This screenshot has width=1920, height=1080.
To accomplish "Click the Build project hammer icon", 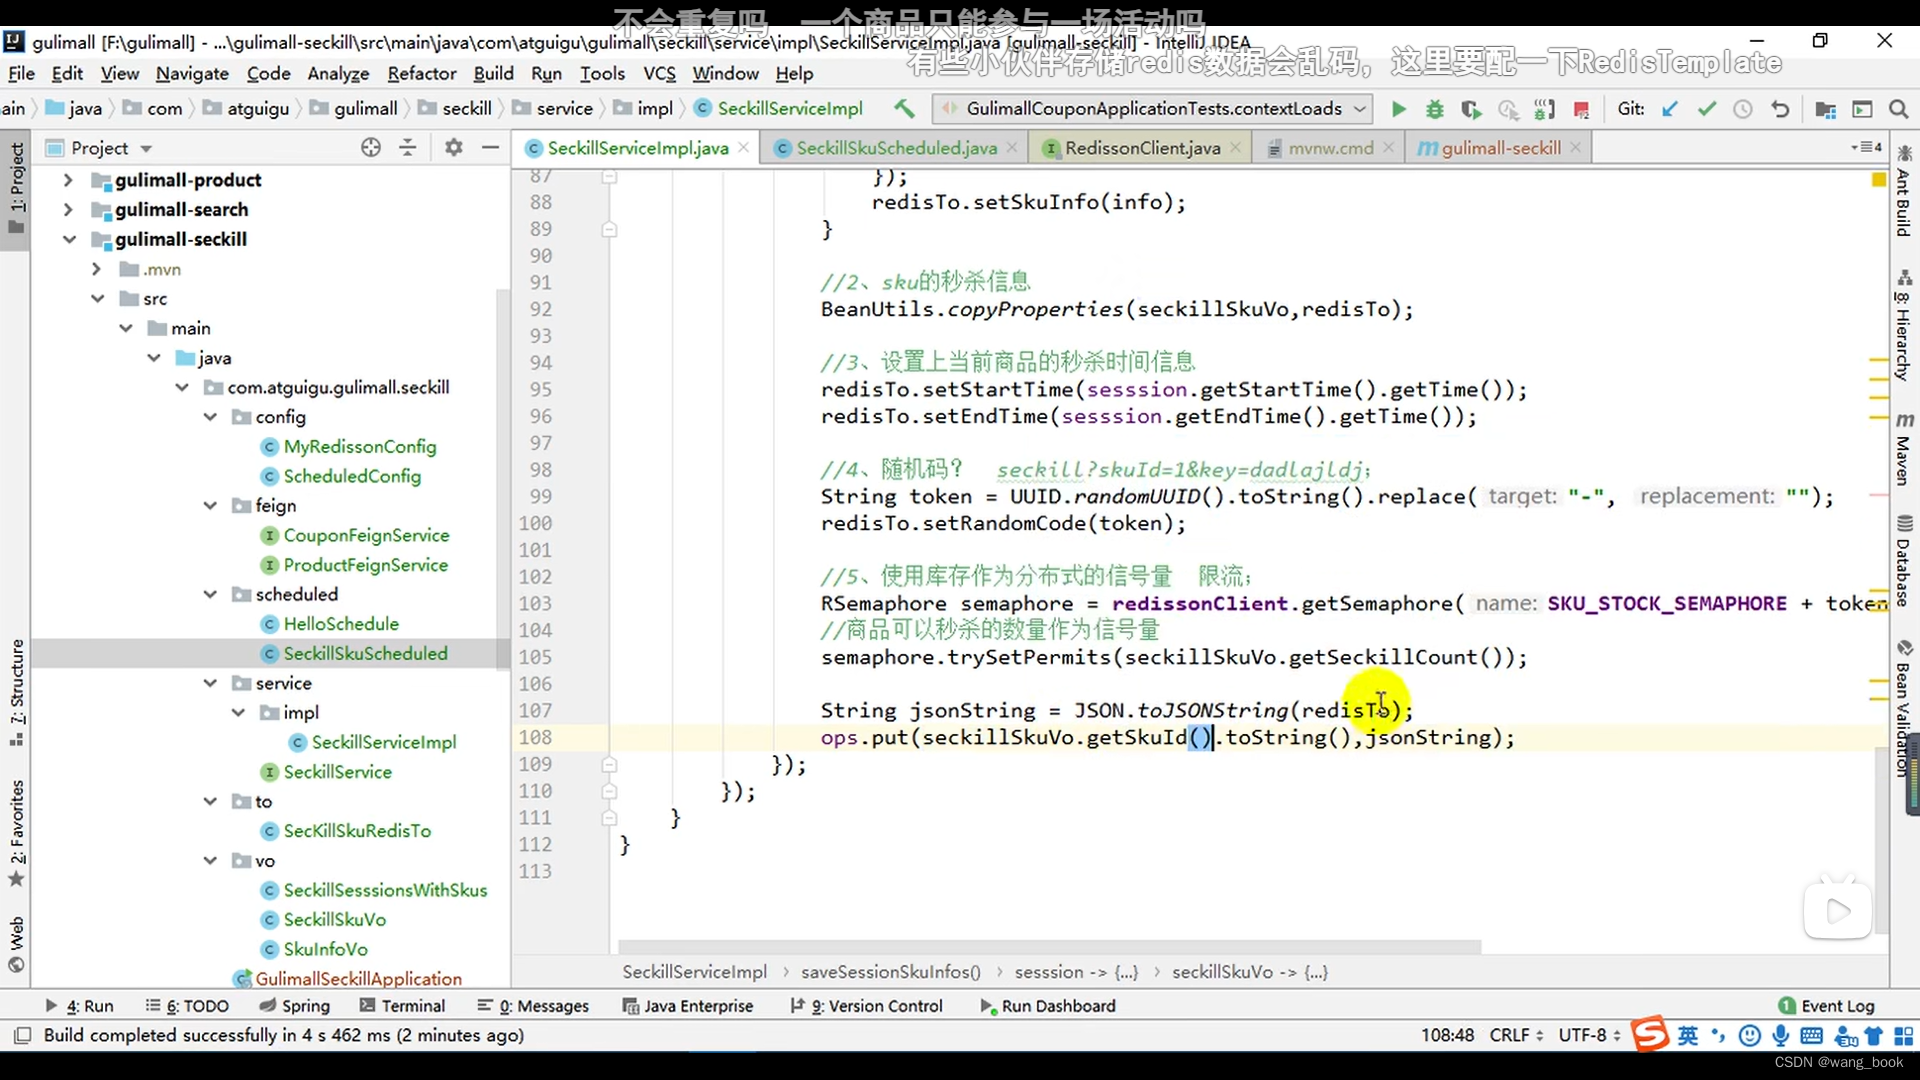I will point(904,108).
